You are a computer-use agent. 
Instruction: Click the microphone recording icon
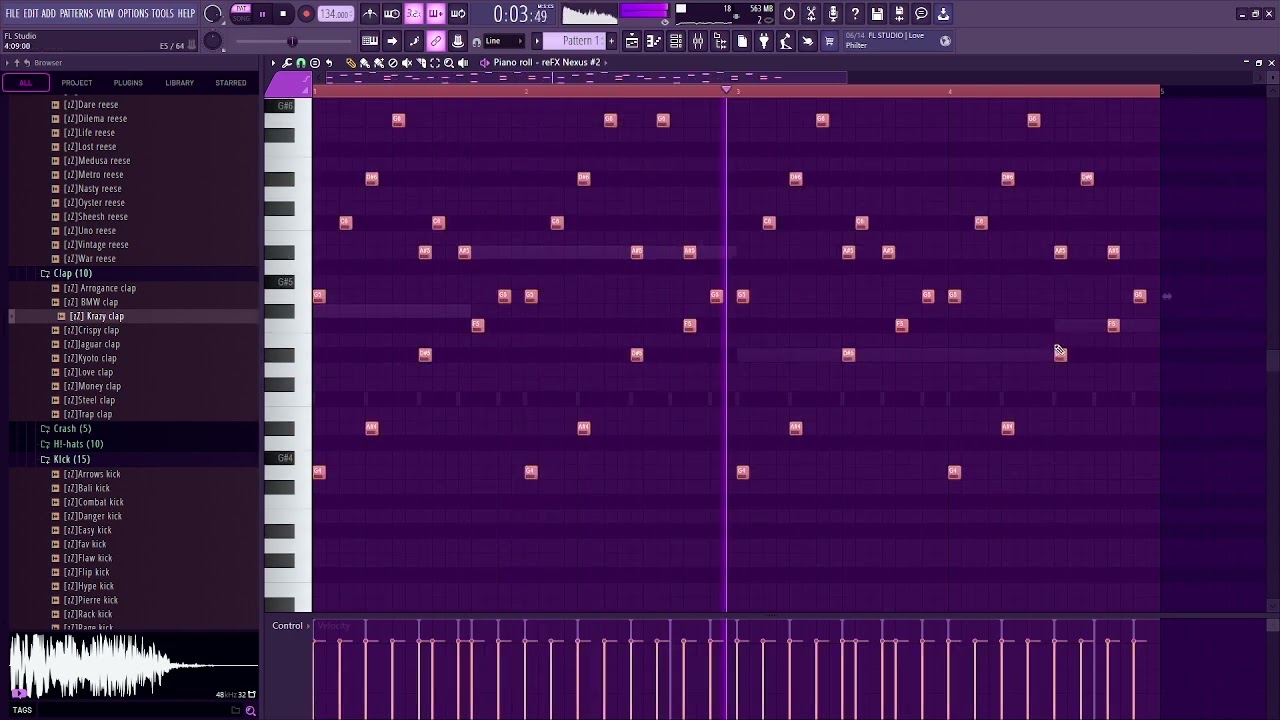[833, 14]
